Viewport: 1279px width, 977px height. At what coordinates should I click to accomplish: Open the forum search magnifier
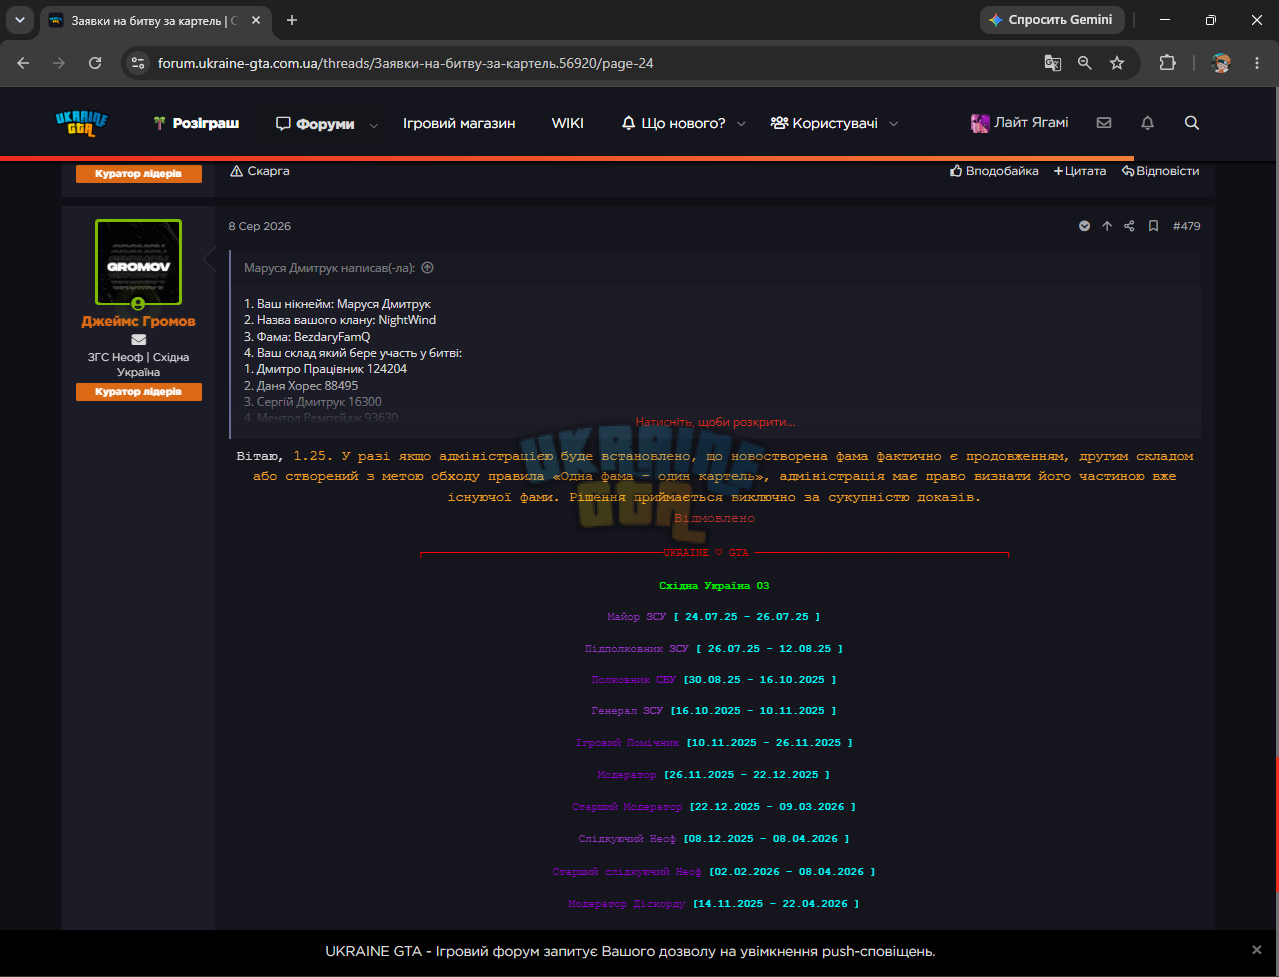point(1192,123)
